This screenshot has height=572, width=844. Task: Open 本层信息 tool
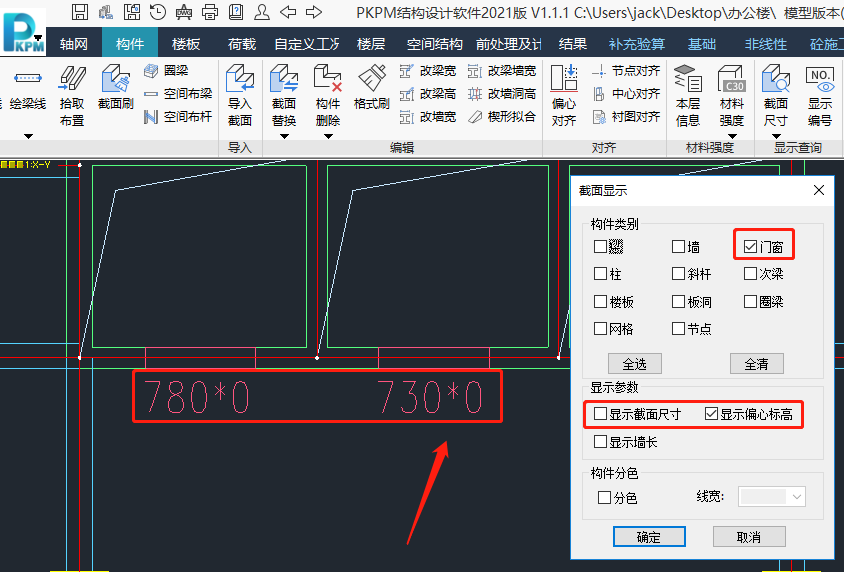tap(688, 96)
